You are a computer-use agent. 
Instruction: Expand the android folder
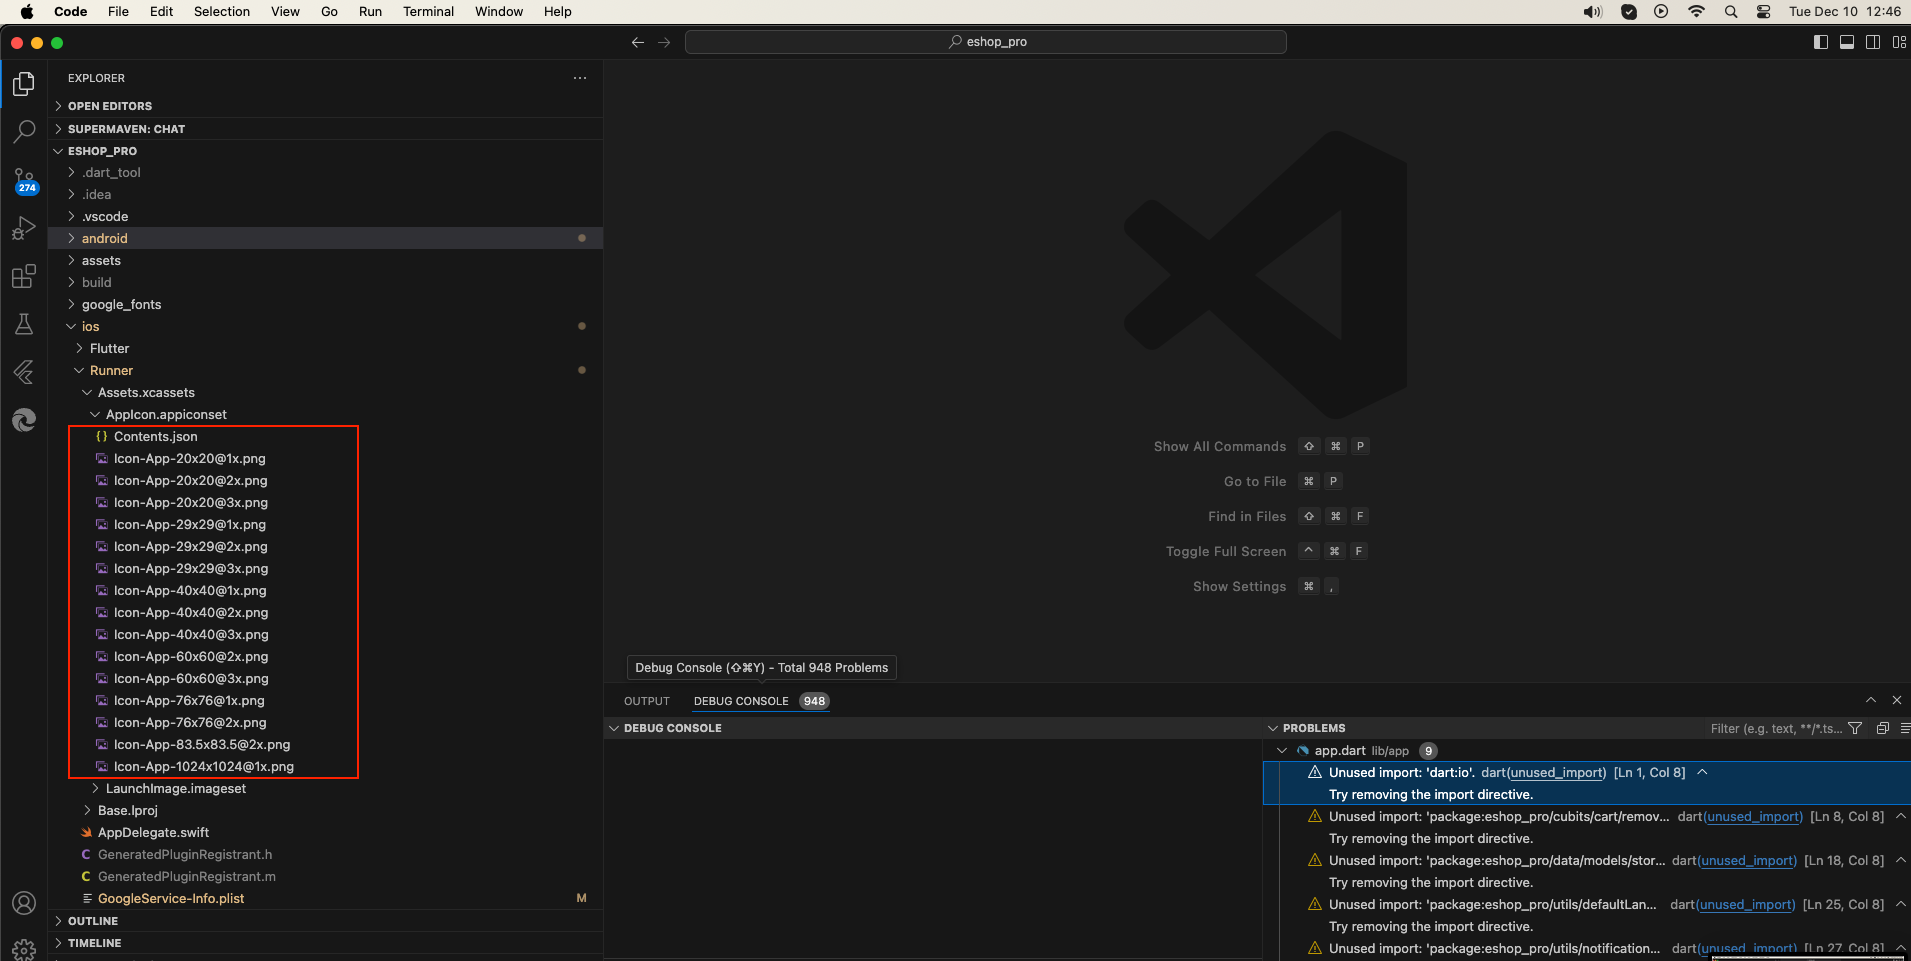[325, 238]
